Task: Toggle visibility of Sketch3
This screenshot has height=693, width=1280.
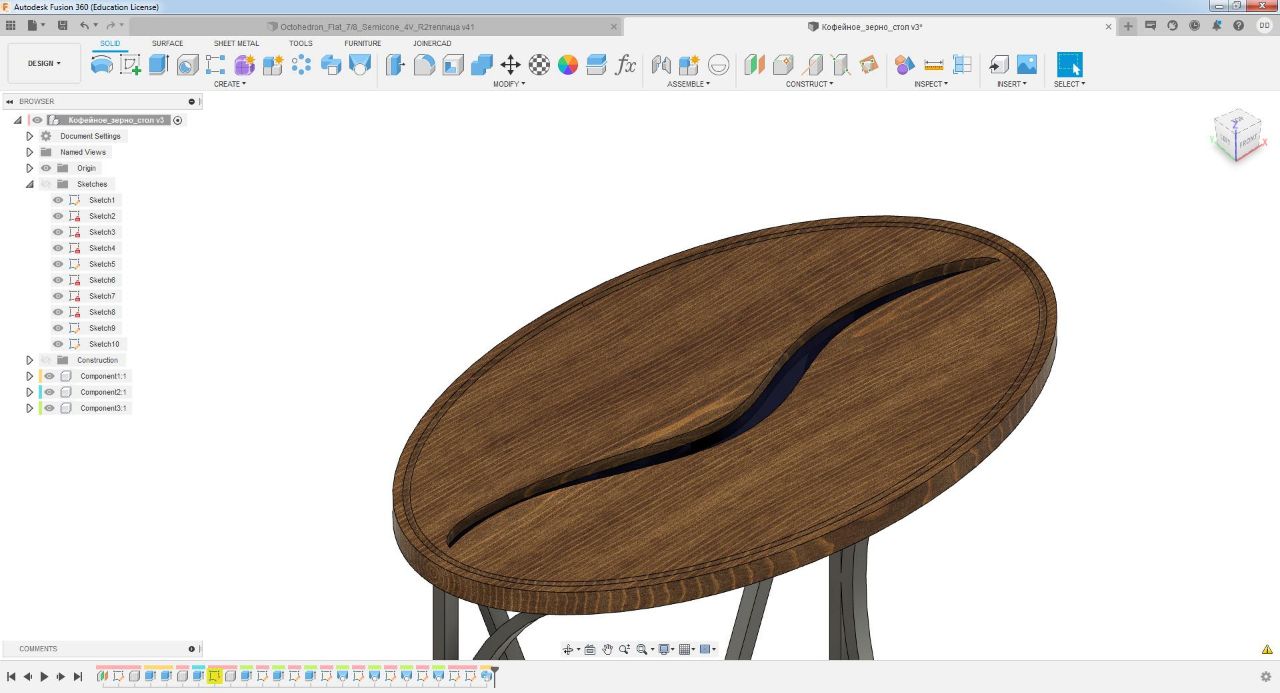Action: point(58,232)
